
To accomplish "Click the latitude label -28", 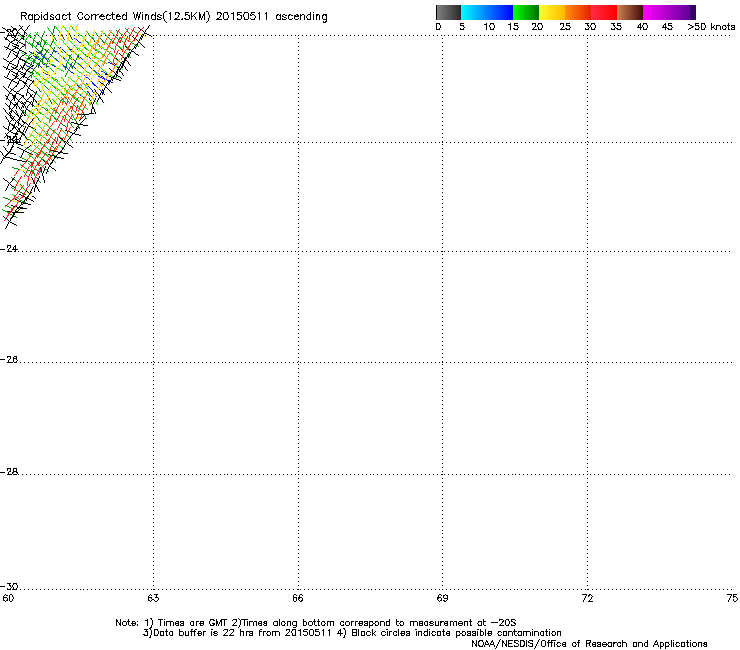I will click(x=9, y=472).
